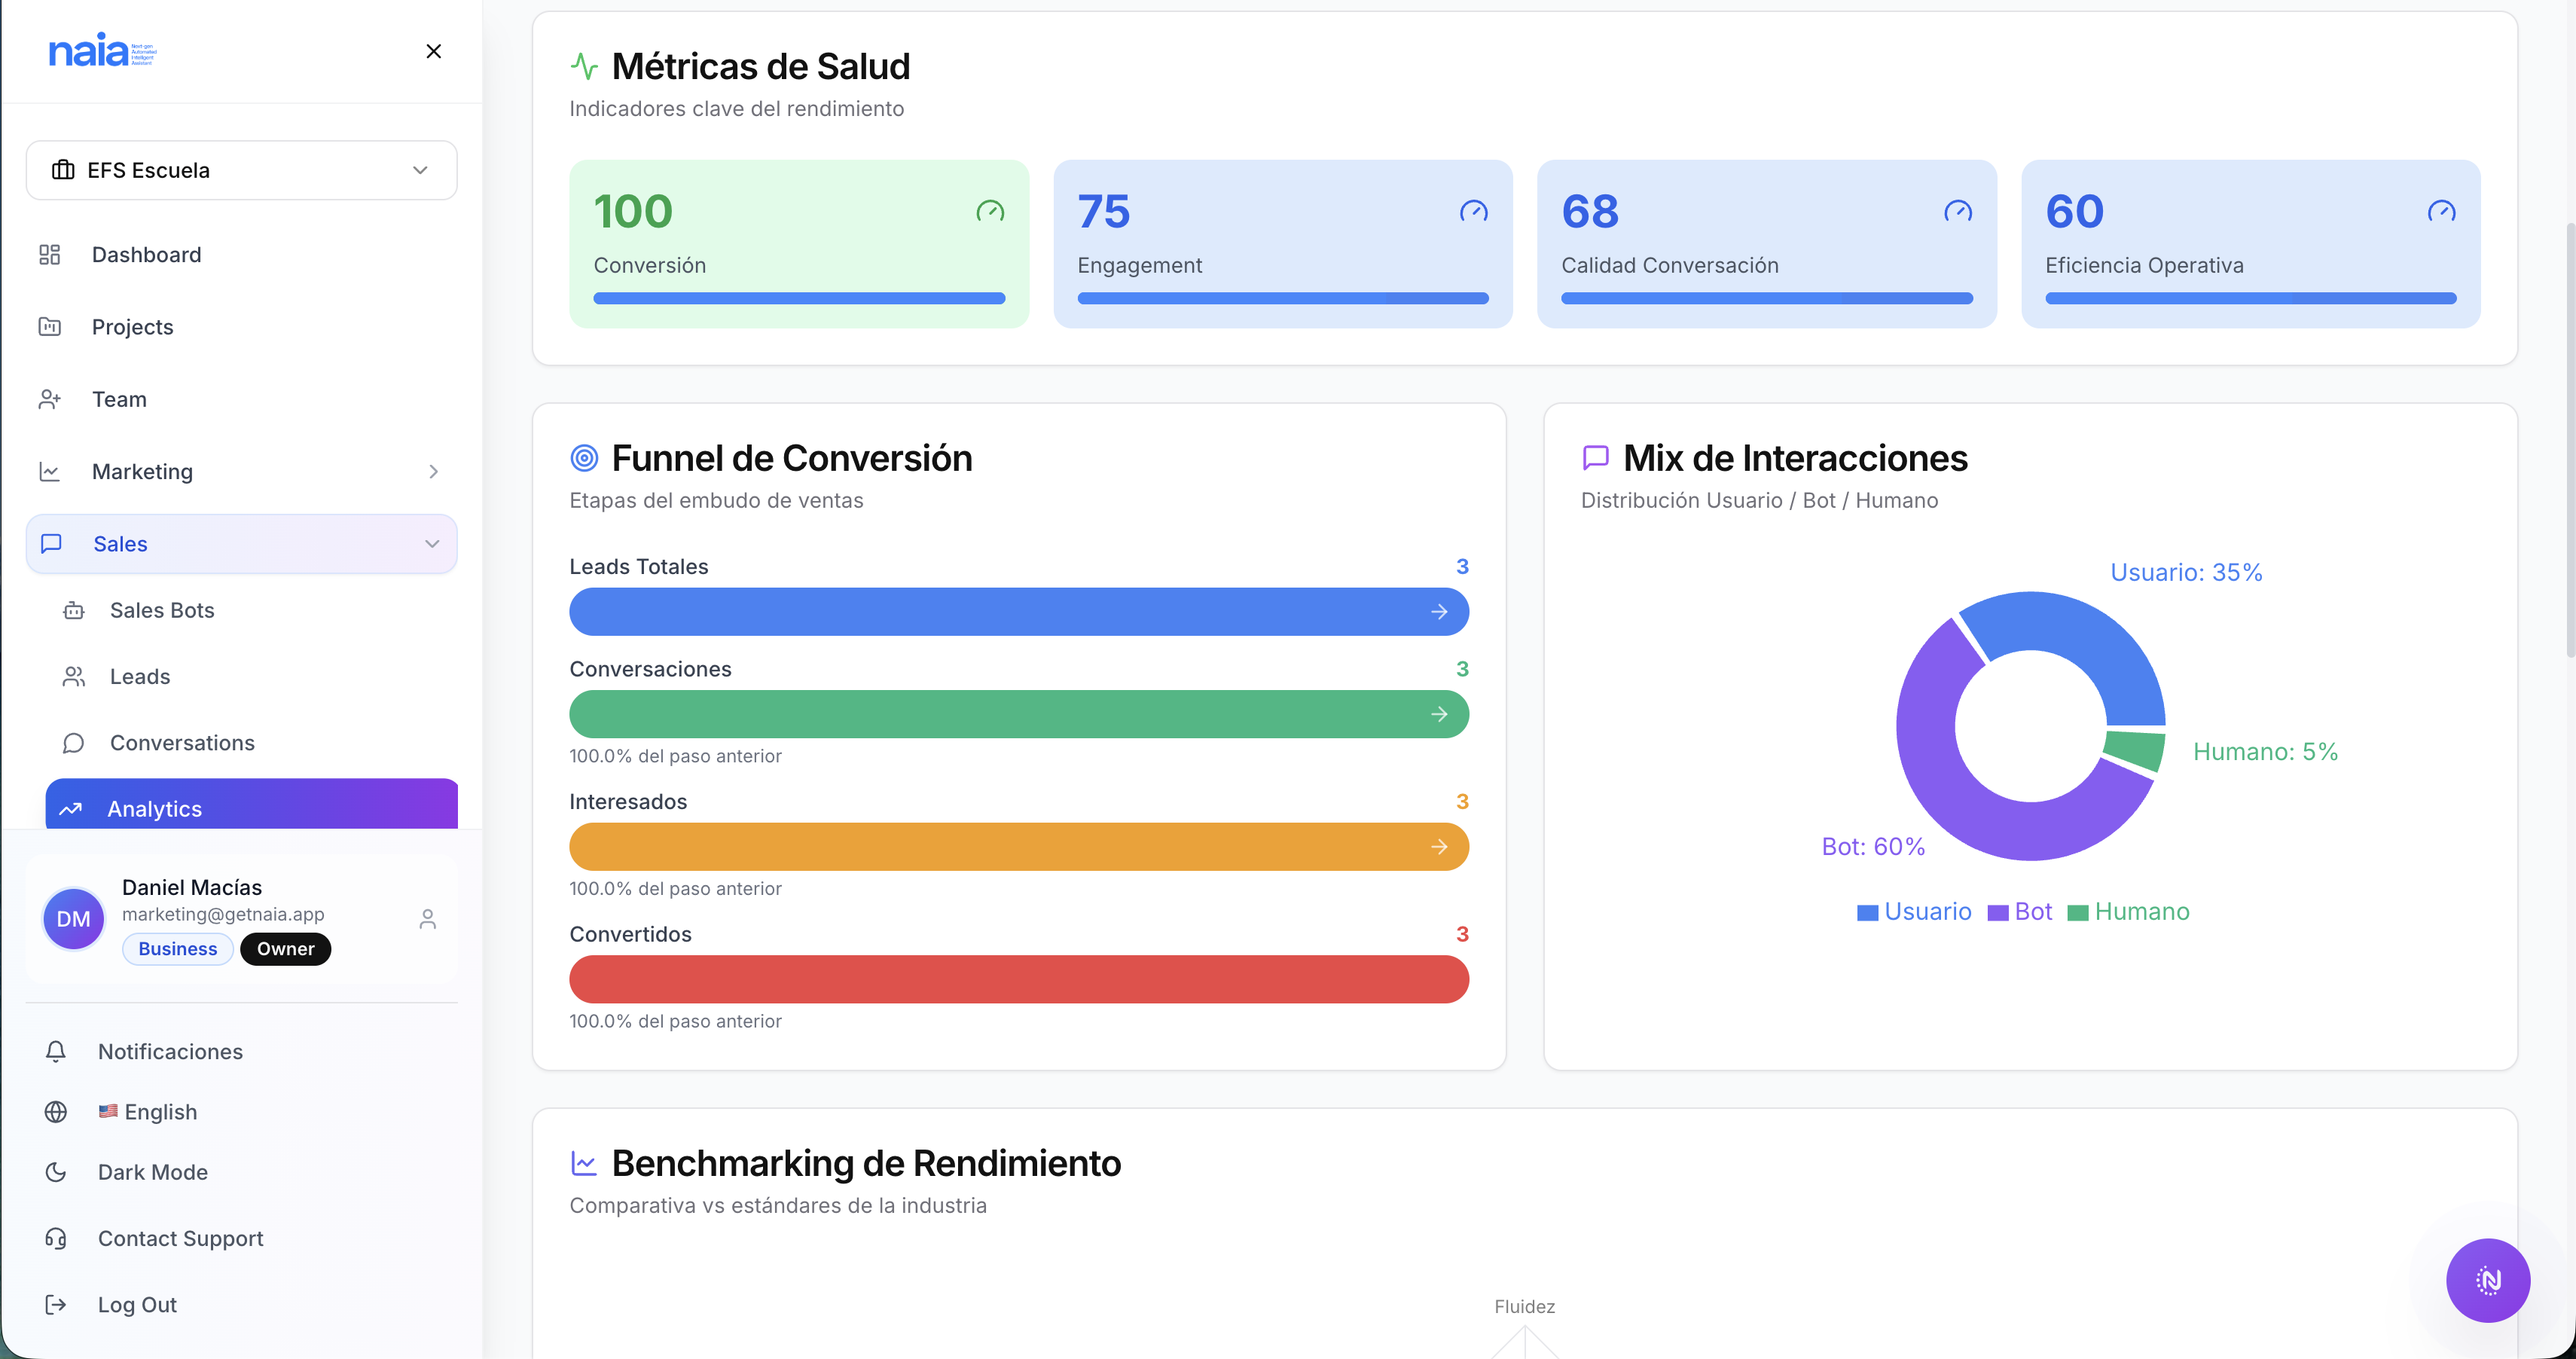This screenshot has height=1359, width=2576.
Task: Enable Dark Mode
Action: pyautogui.click(x=152, y=1171)
